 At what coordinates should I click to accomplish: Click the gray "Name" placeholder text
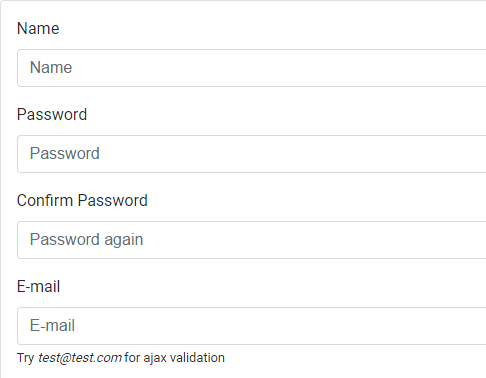click(x=51, y=67)
